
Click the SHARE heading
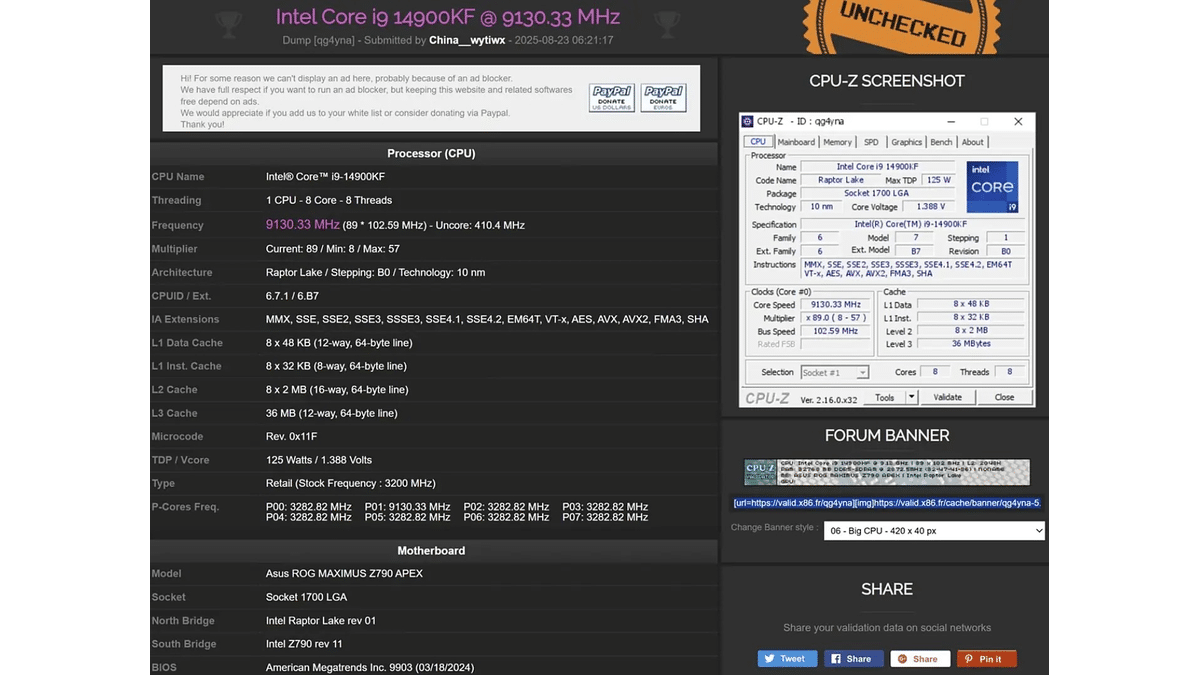pos(887,590)
